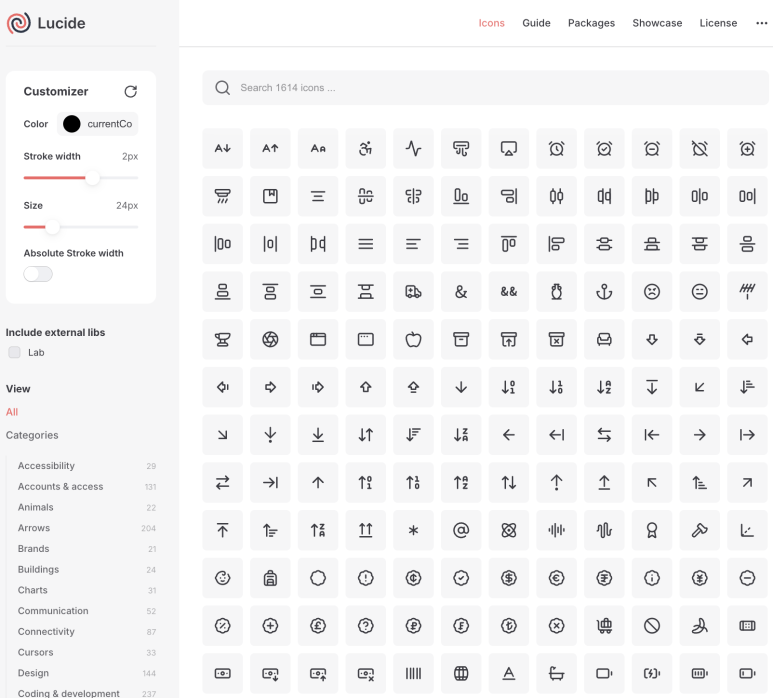Reset customizer with the refresh icon
The height and width of the screenshot is (698, 773).
point(131,92)
